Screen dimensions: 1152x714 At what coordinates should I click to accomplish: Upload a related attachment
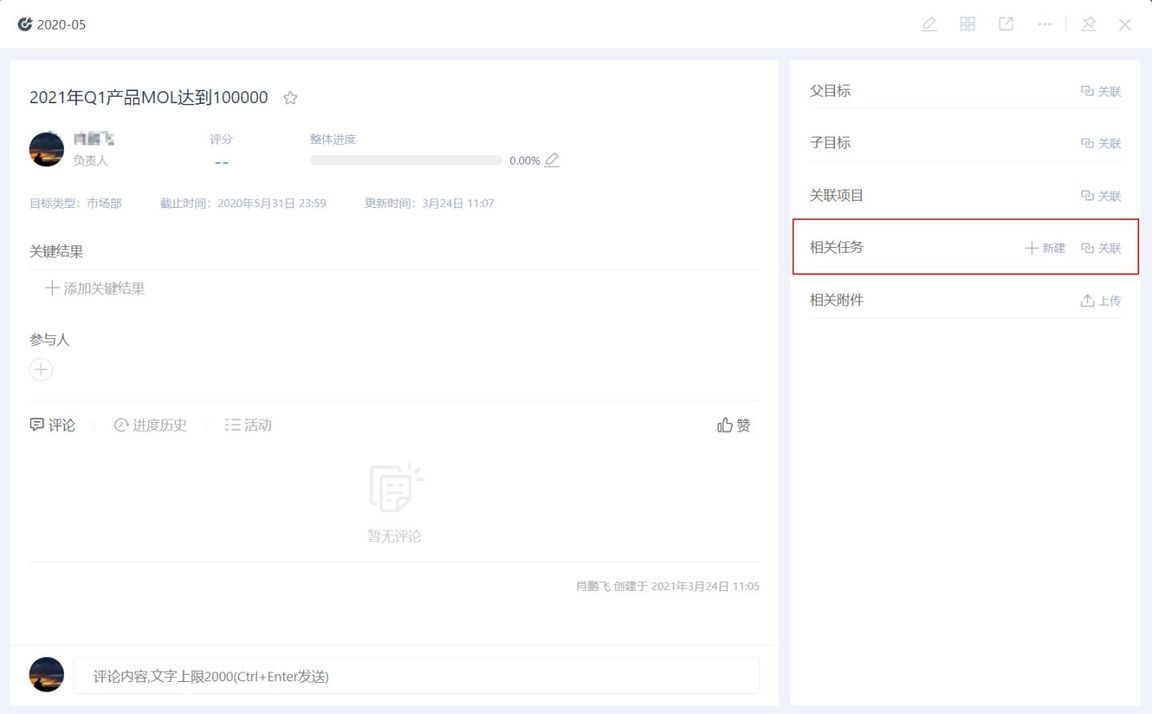1101,300
